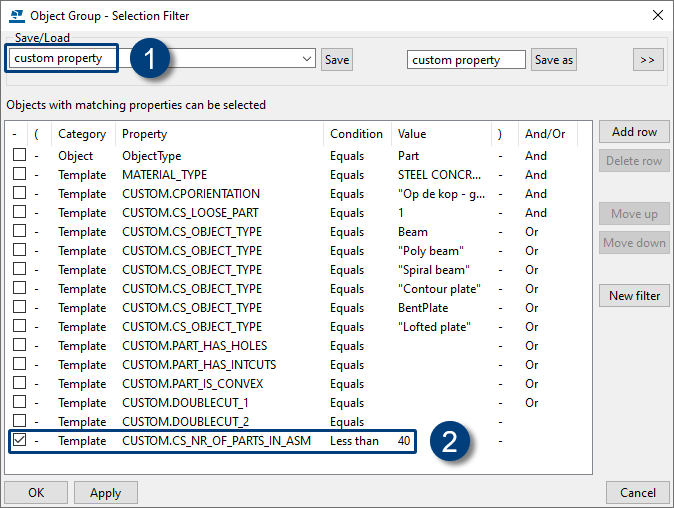Open the saved filter dropdown list

pyautogui.click(x=307, y=60)
